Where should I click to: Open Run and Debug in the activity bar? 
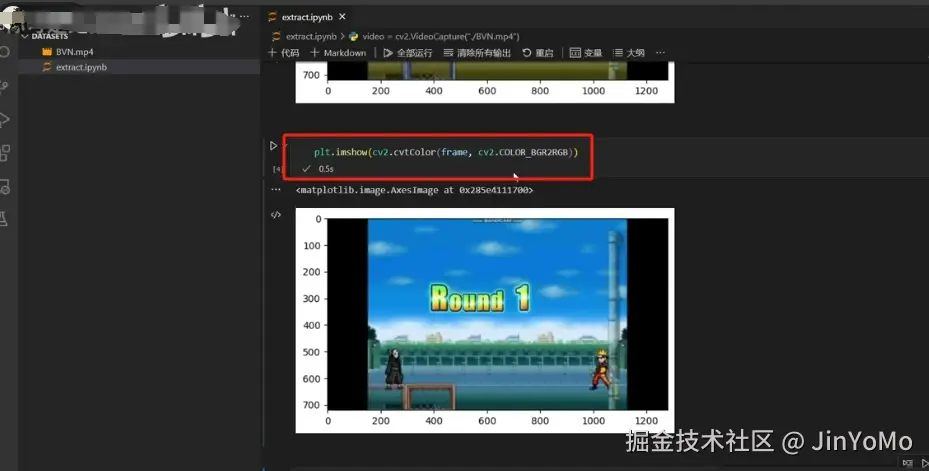(x=4, y=120)
